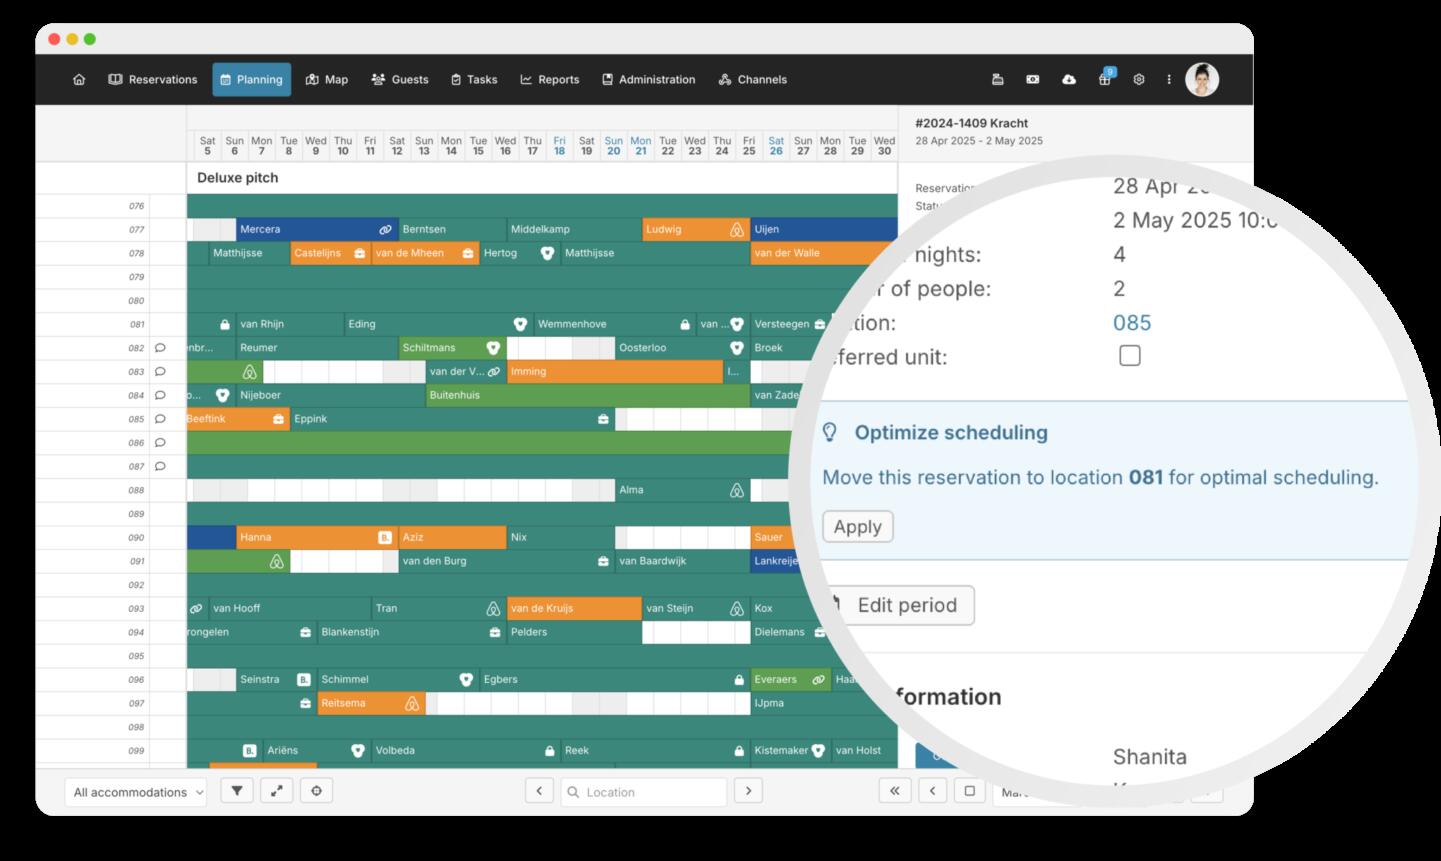The width and height of the screenshot is (1441, 861).
Task: Click the expand fullscreen arrows icon
Action: click(x=277, y=791)
